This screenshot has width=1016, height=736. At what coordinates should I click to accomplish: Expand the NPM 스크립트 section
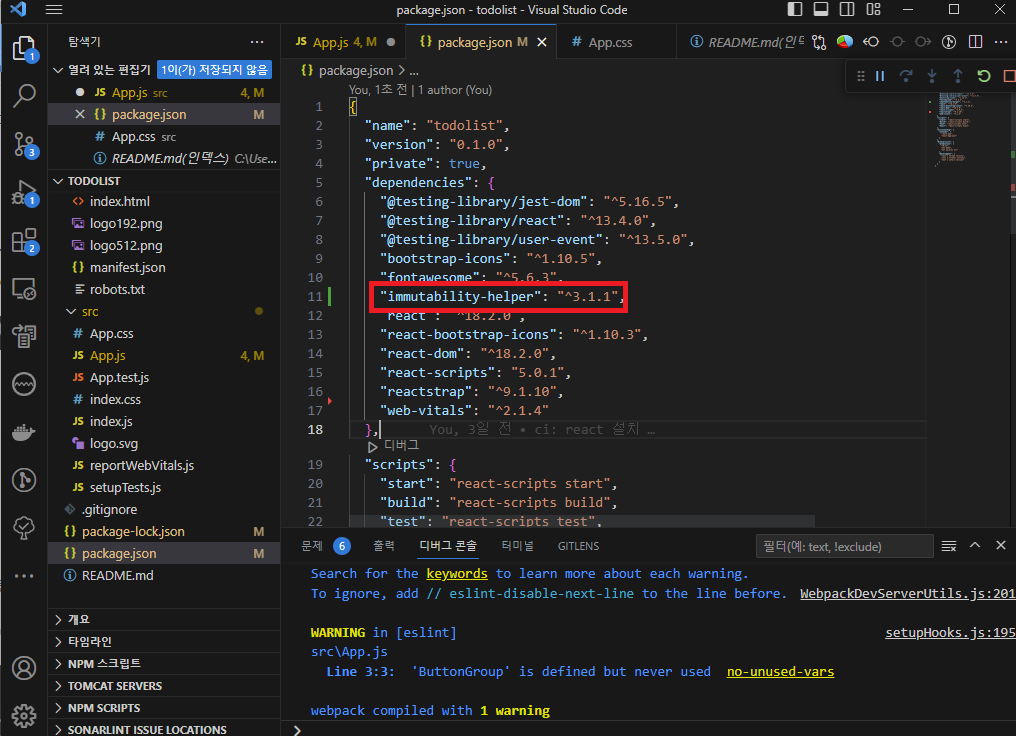coord(165,663)
